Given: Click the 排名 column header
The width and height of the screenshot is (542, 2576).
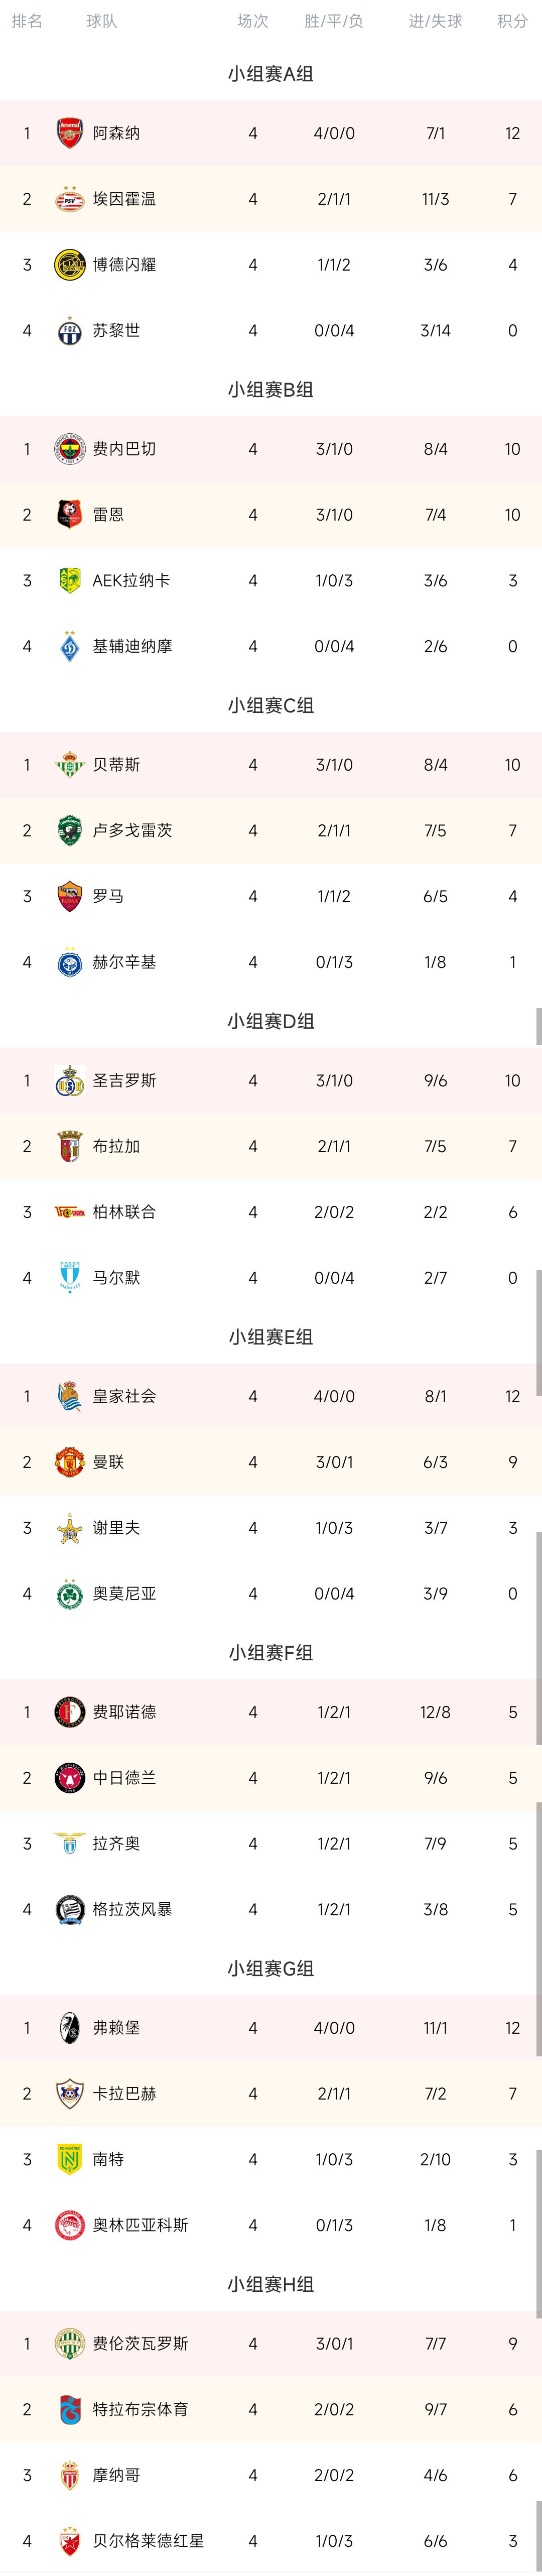Looking at the screenshot, I should pos(27,21).
